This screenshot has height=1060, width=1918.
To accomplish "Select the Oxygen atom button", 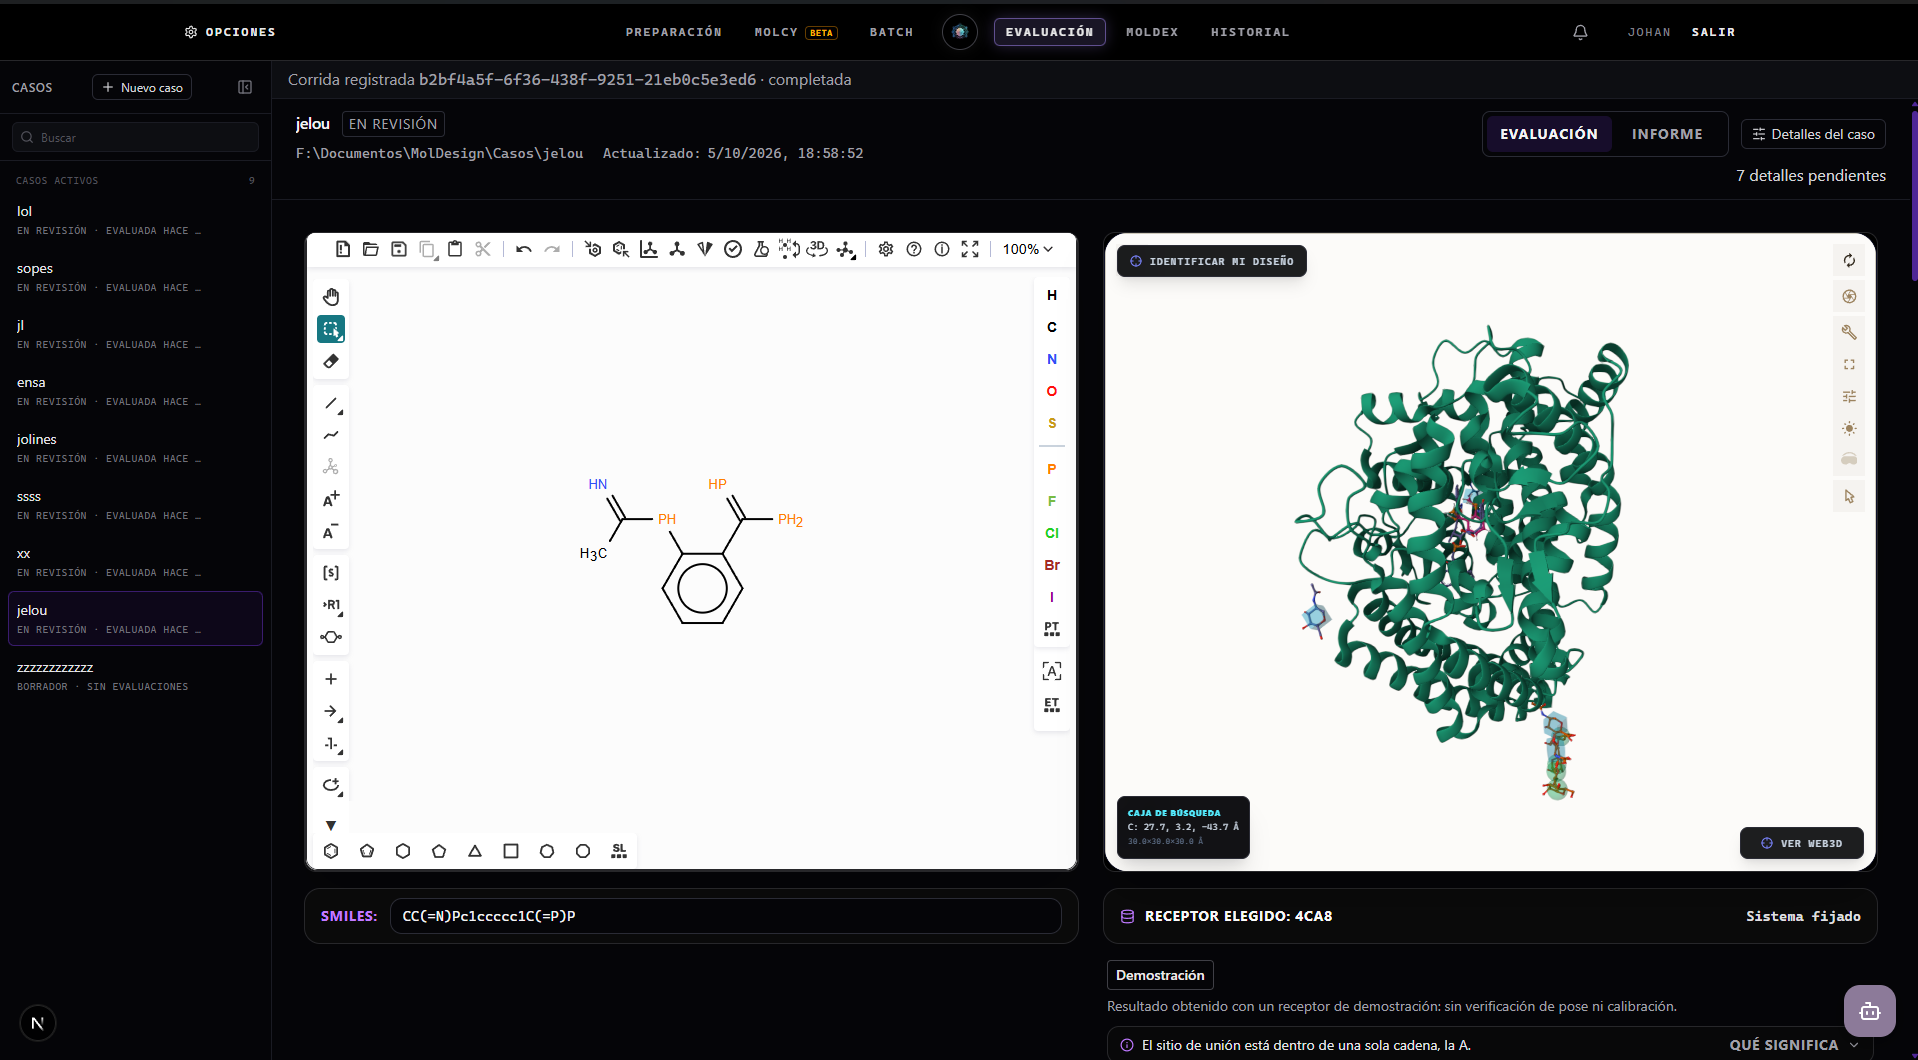I will tap(1052, 391).
